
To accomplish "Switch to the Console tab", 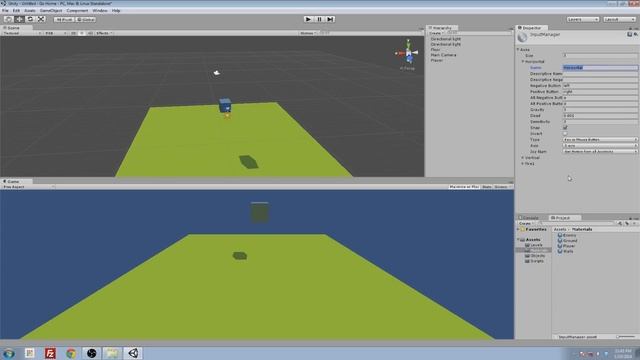I will [531, 218].
